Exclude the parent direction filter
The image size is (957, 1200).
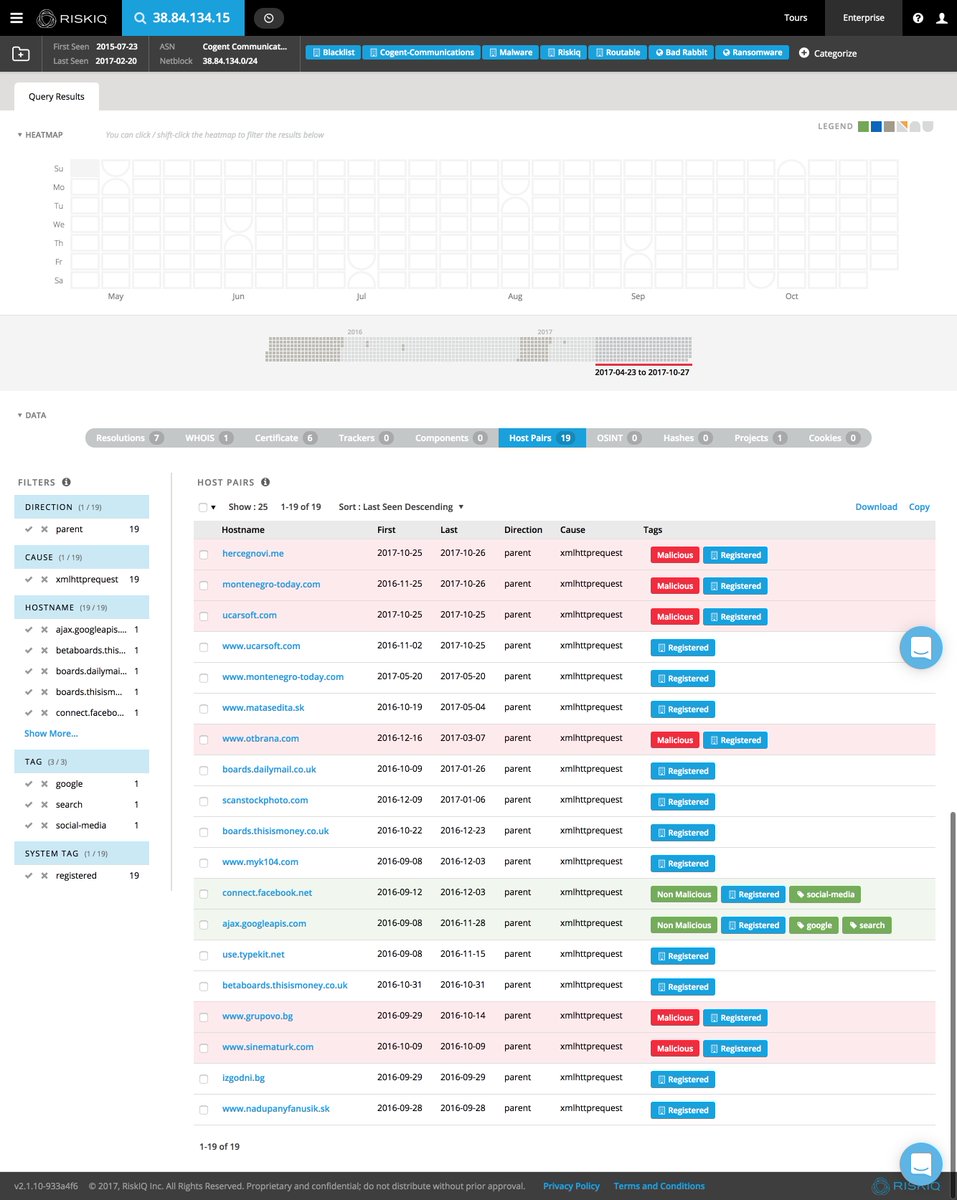(44, 529)
